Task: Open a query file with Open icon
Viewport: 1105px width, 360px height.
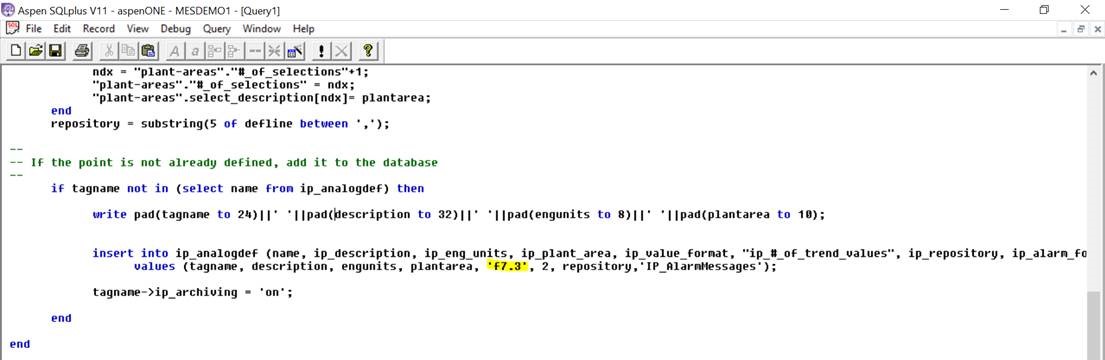Action: [x=35, y=51]
